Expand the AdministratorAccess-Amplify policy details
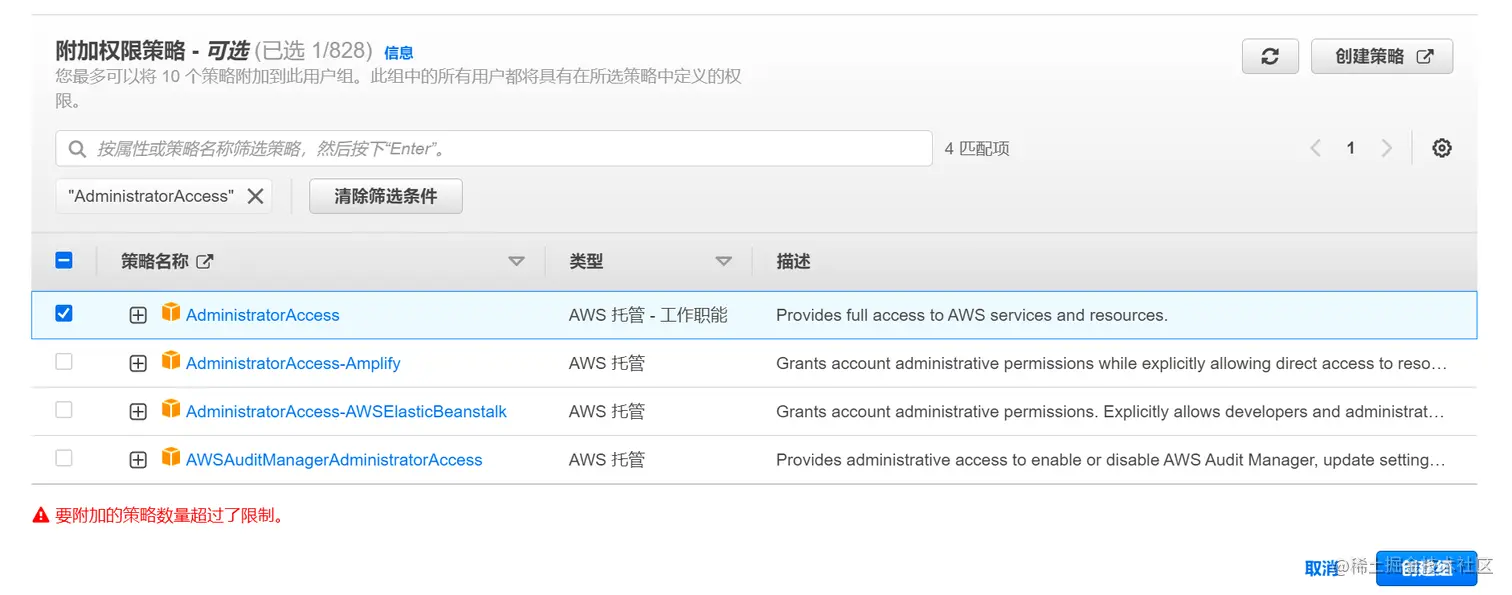The image size is (1512, 595). (x=138, y=364)
